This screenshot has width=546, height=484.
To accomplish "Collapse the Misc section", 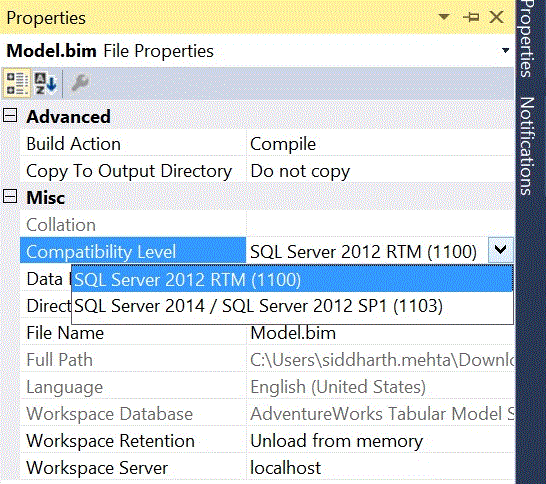I will [x=10, y=196].
